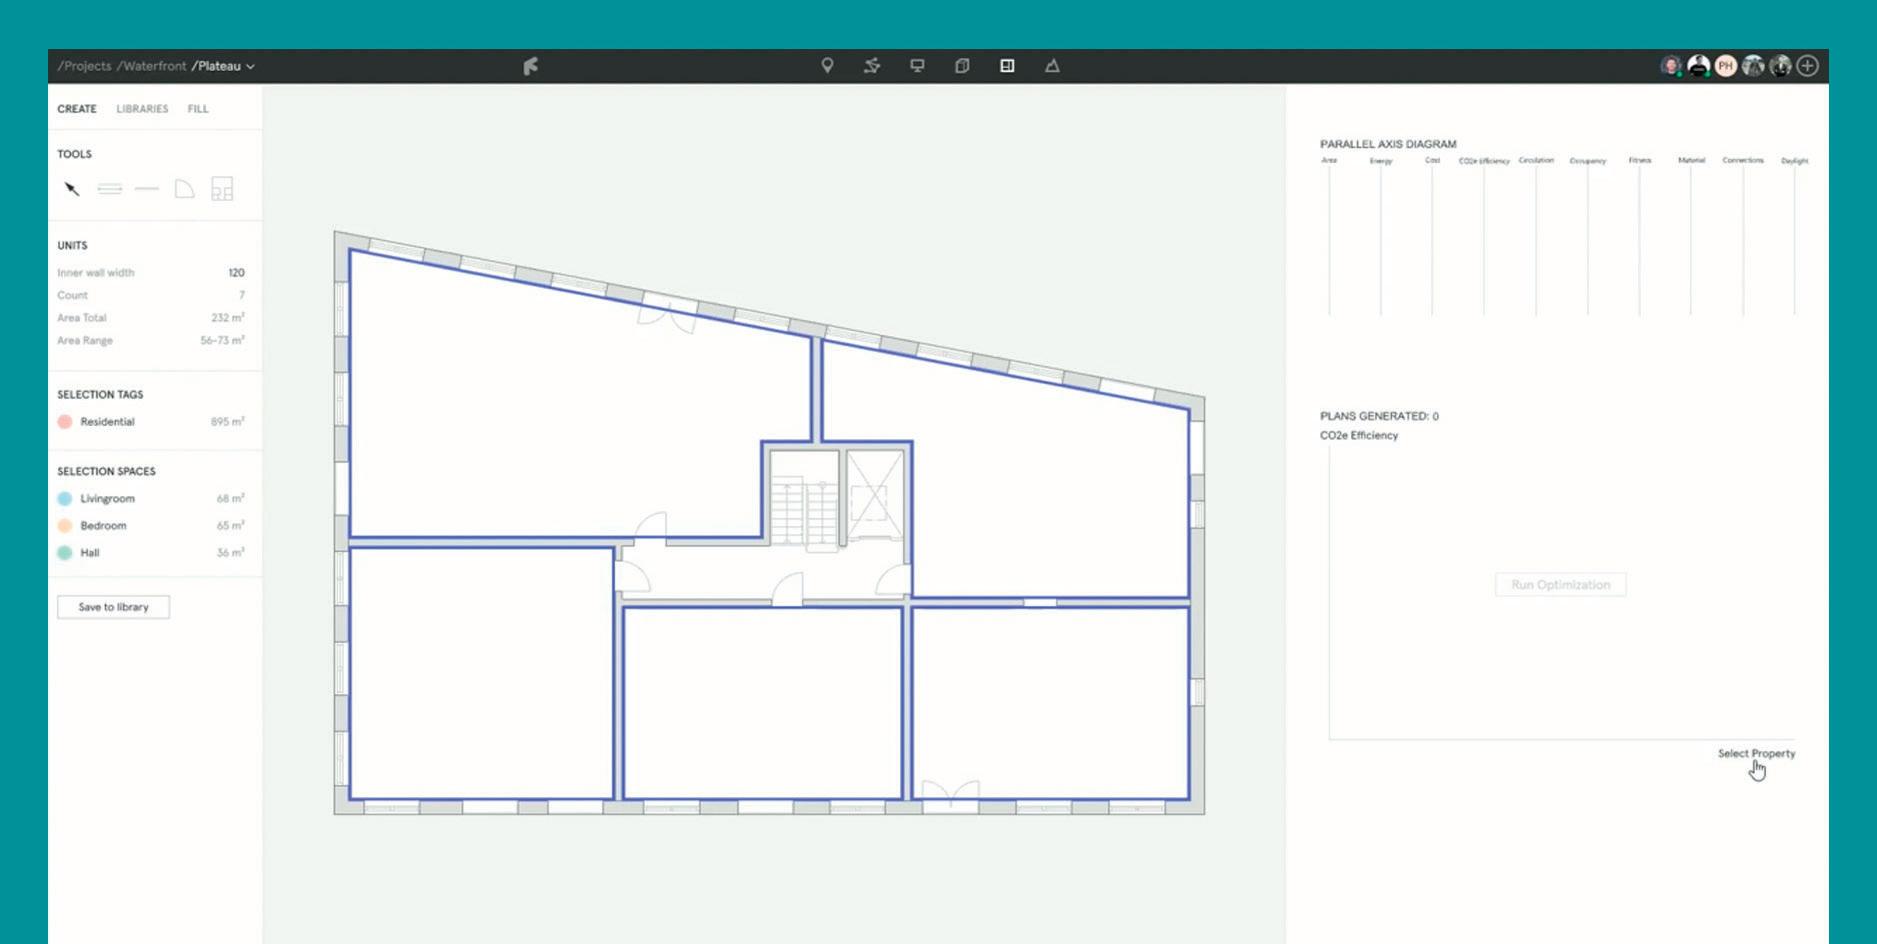Go to Waterfront breadcrumb
Image resolution: width=1877 pixels, height=944 pixels.
pos(151,66)
